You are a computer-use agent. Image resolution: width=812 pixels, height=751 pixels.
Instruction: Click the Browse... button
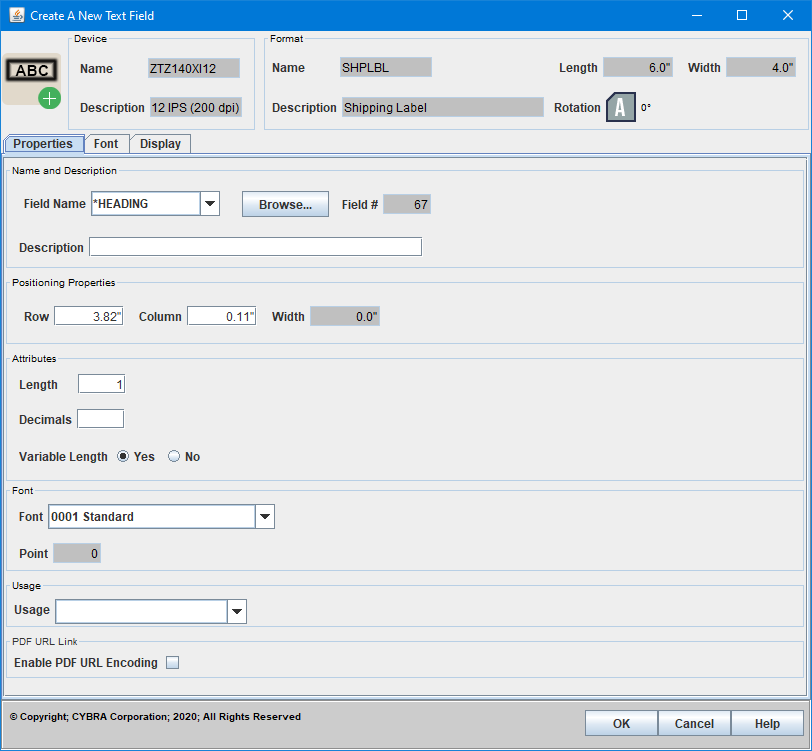tap(285, 204)
